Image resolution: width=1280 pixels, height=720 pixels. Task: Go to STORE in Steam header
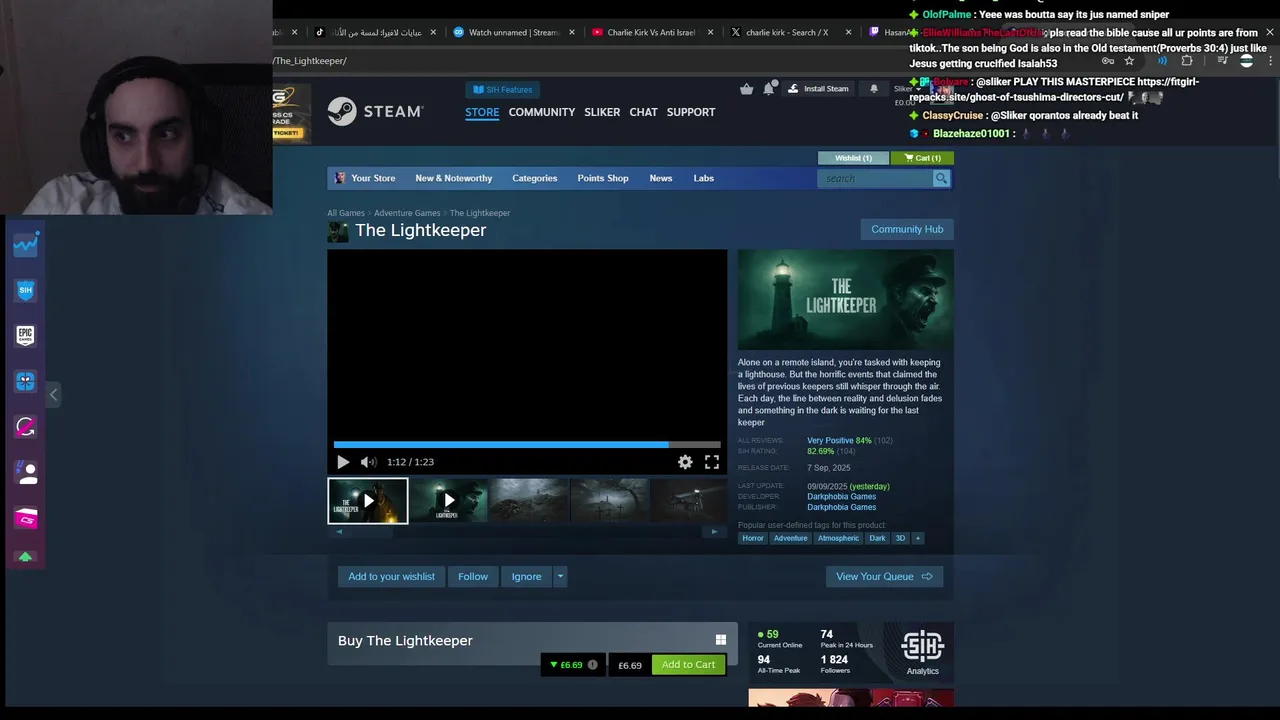click(x=482, y=112)
